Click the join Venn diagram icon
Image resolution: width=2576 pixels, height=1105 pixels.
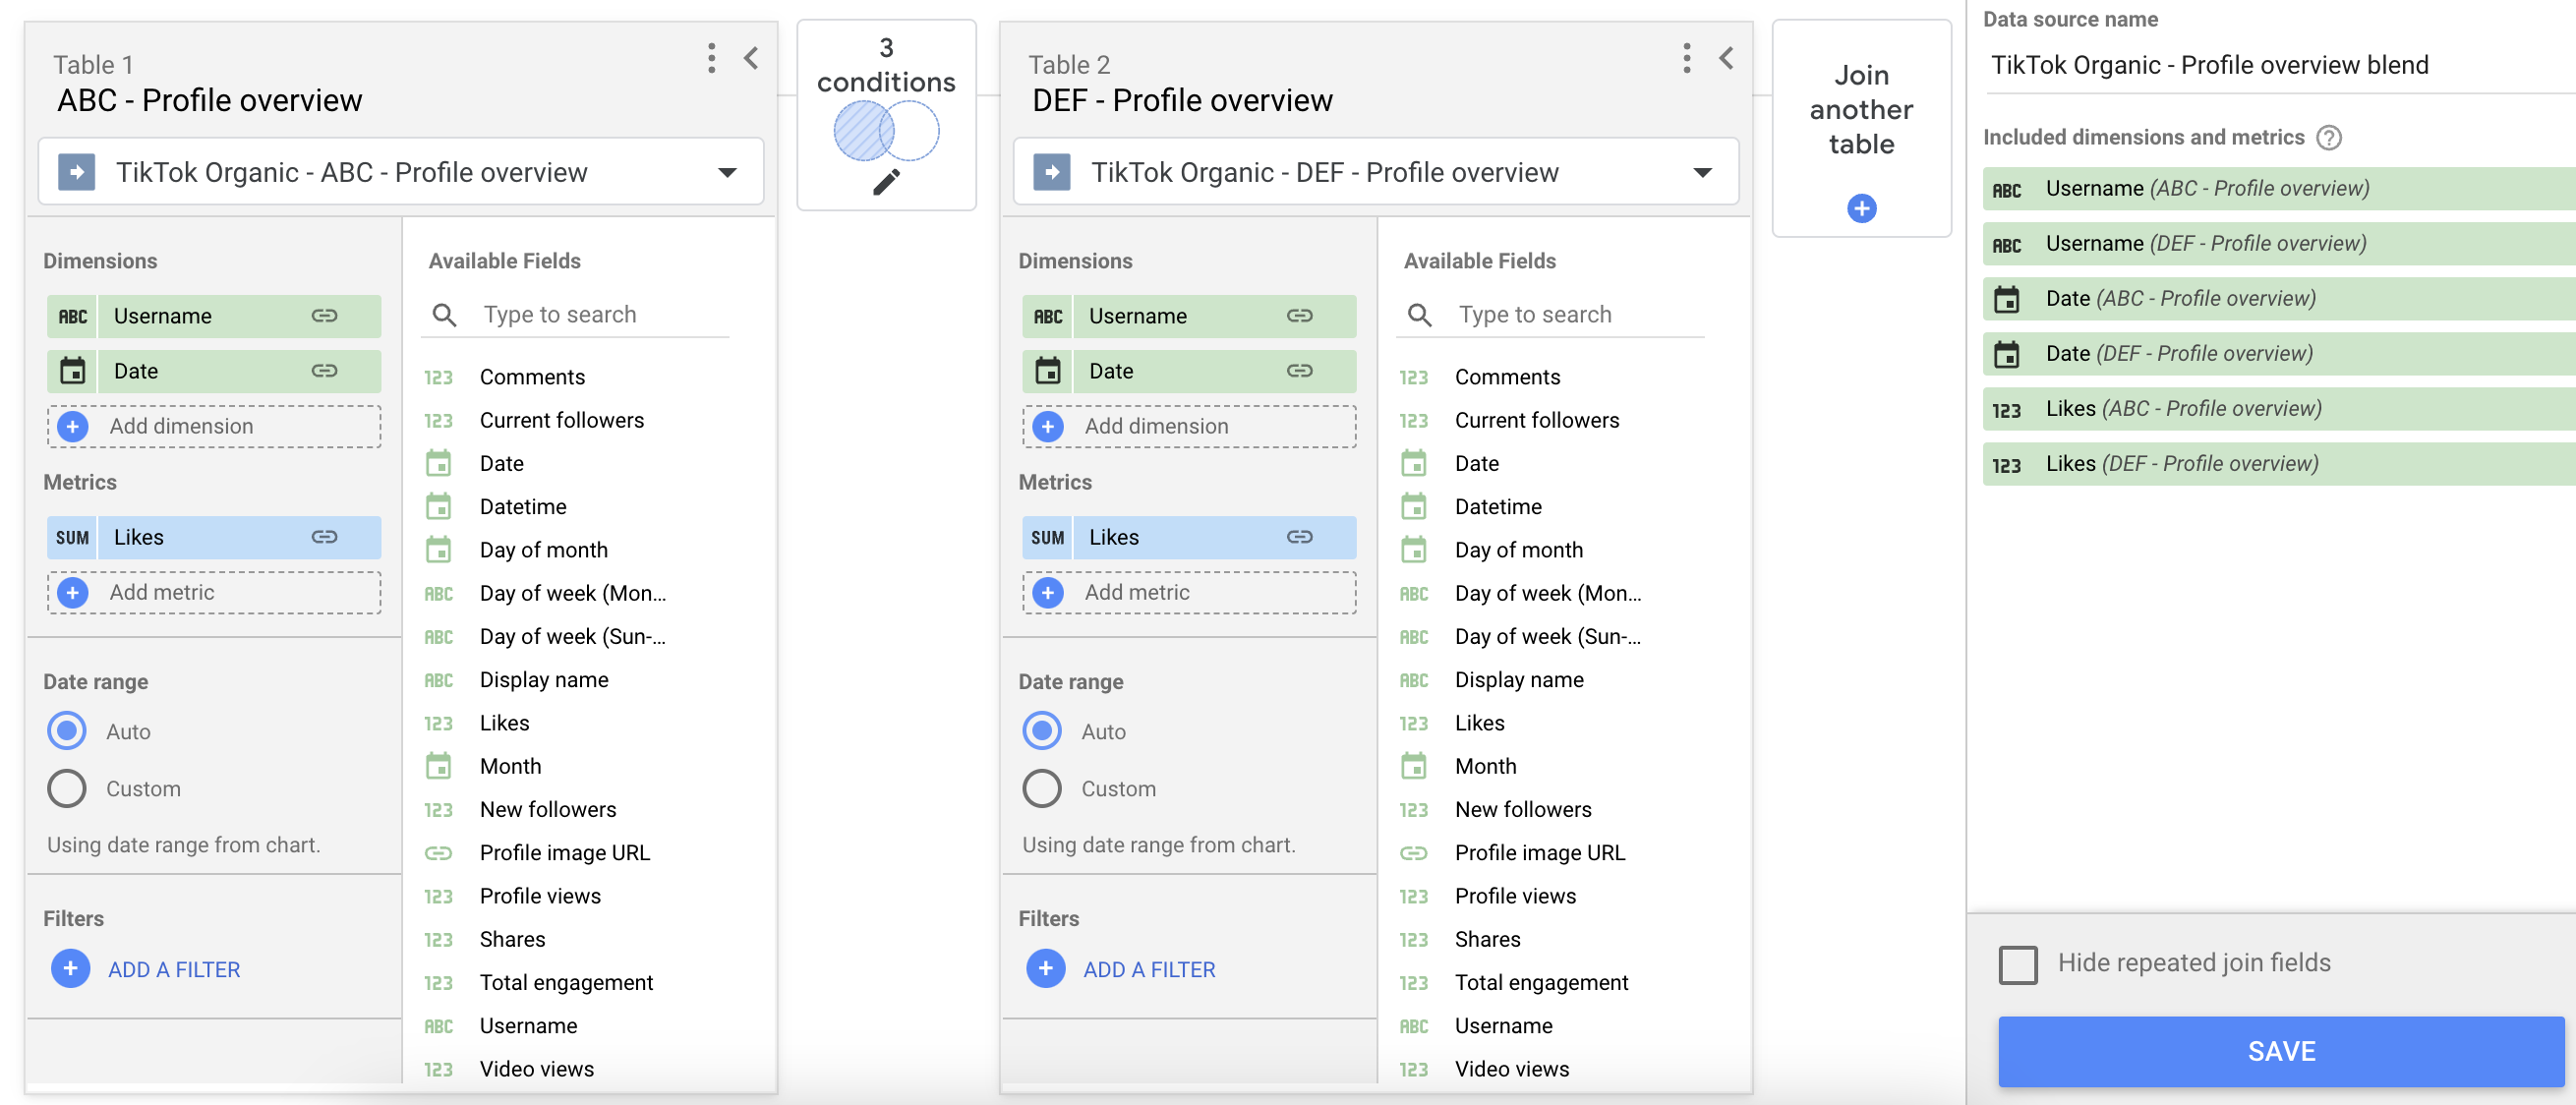coord(886,131)
